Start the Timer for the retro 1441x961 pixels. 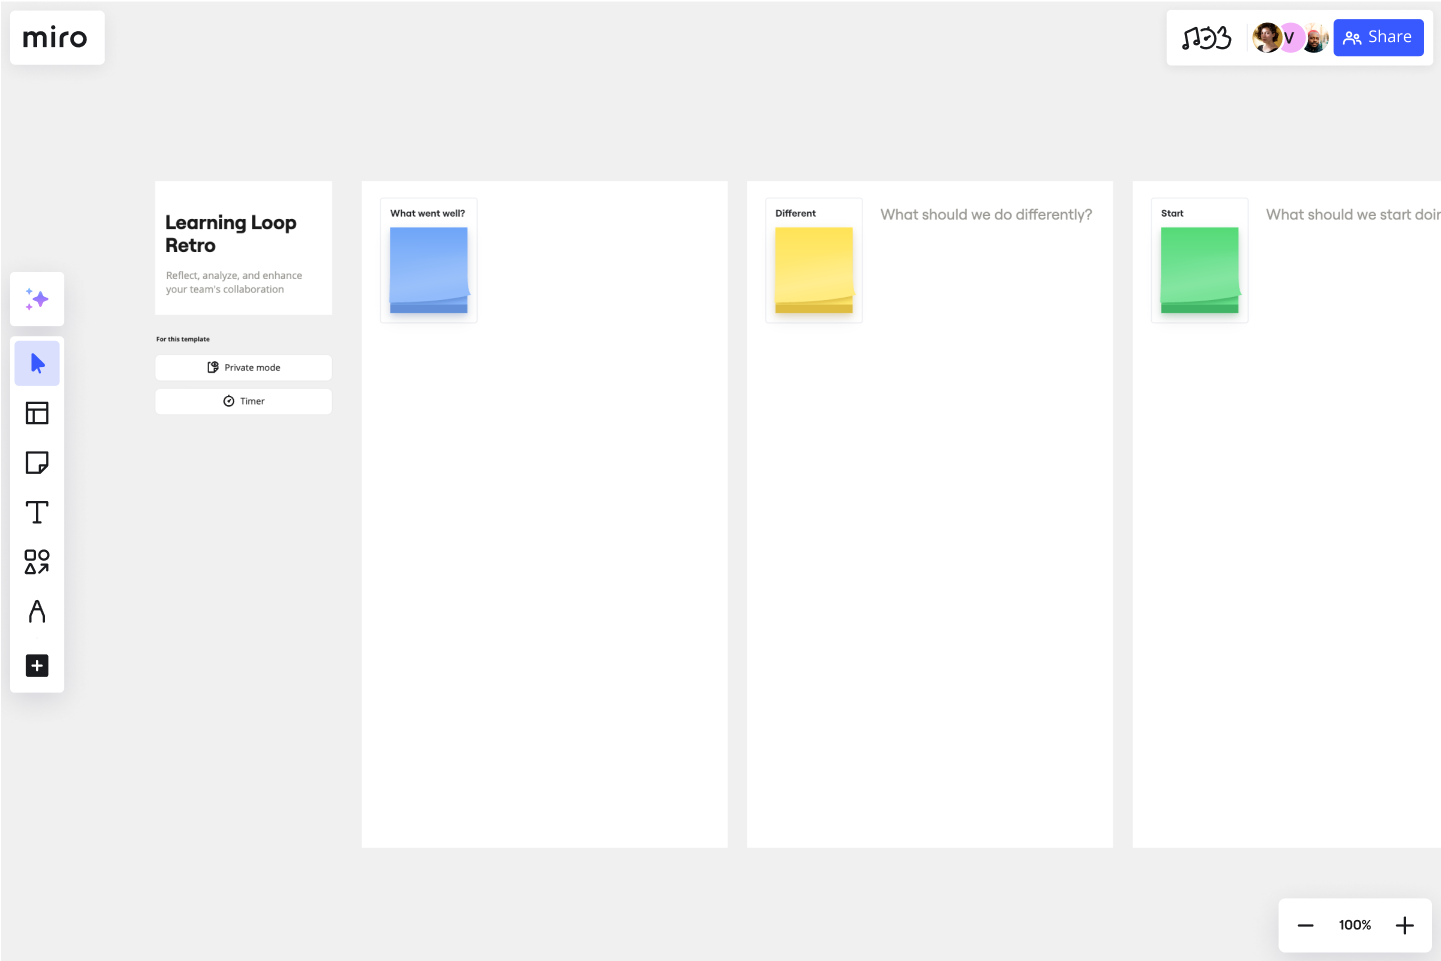[243, 400]
